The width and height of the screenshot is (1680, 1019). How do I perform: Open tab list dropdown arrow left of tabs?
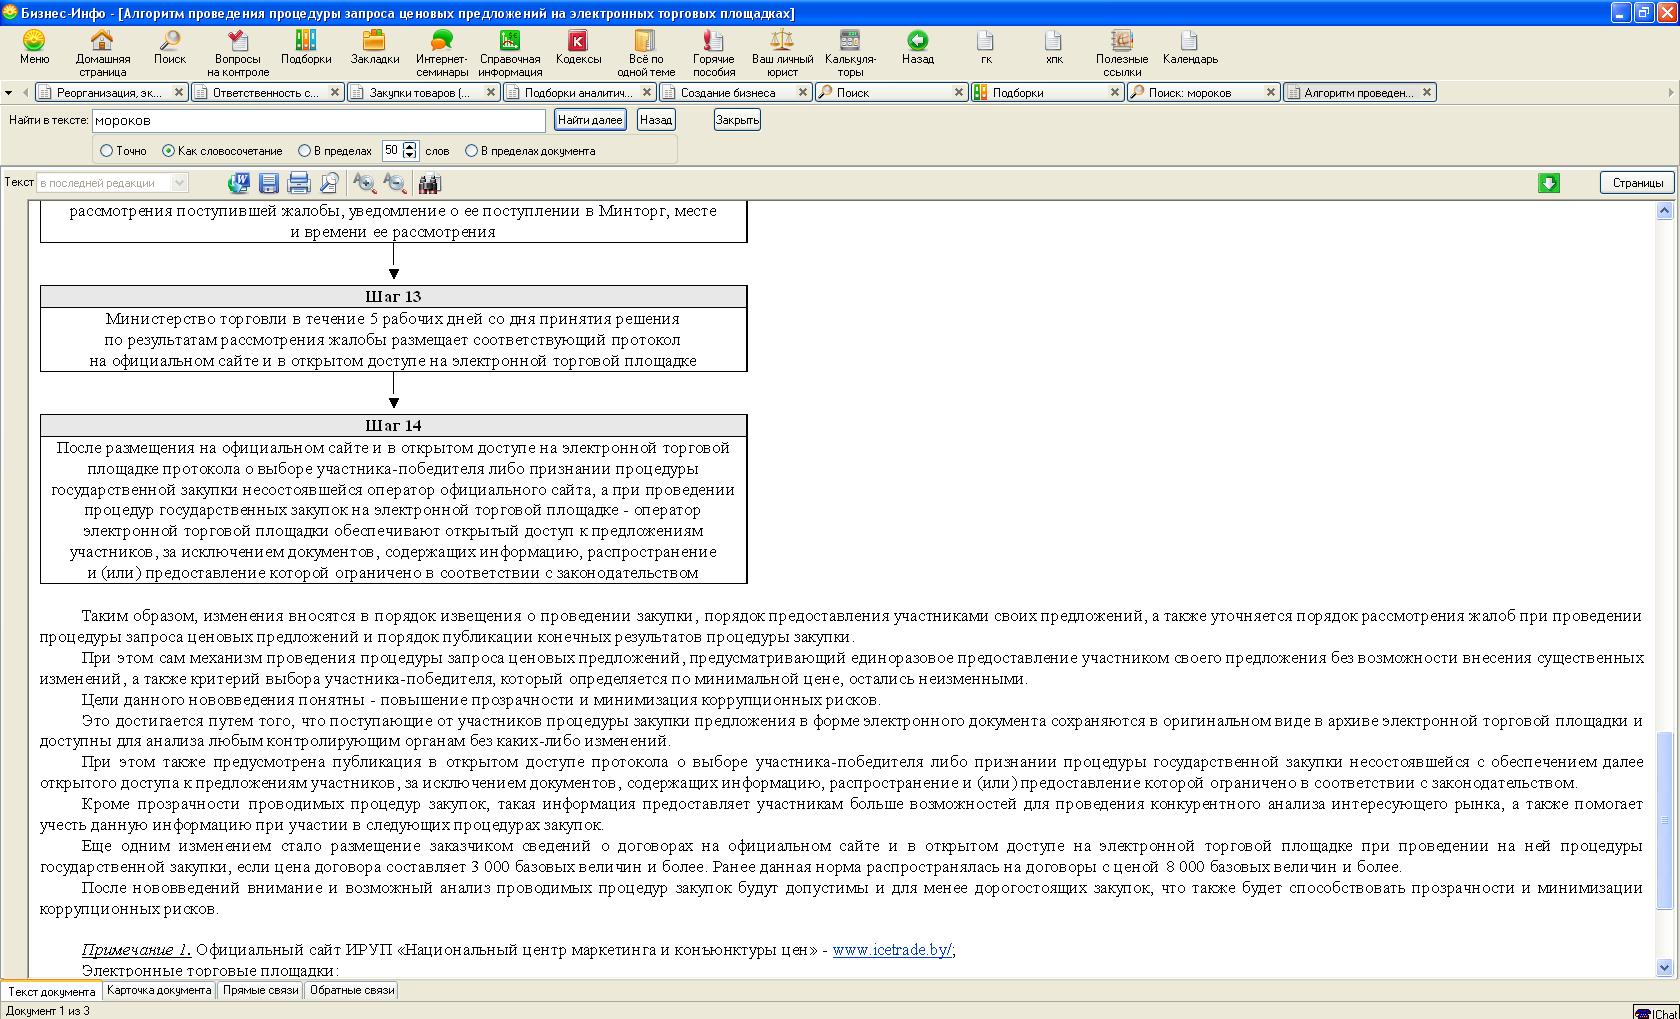click(9, 93)
